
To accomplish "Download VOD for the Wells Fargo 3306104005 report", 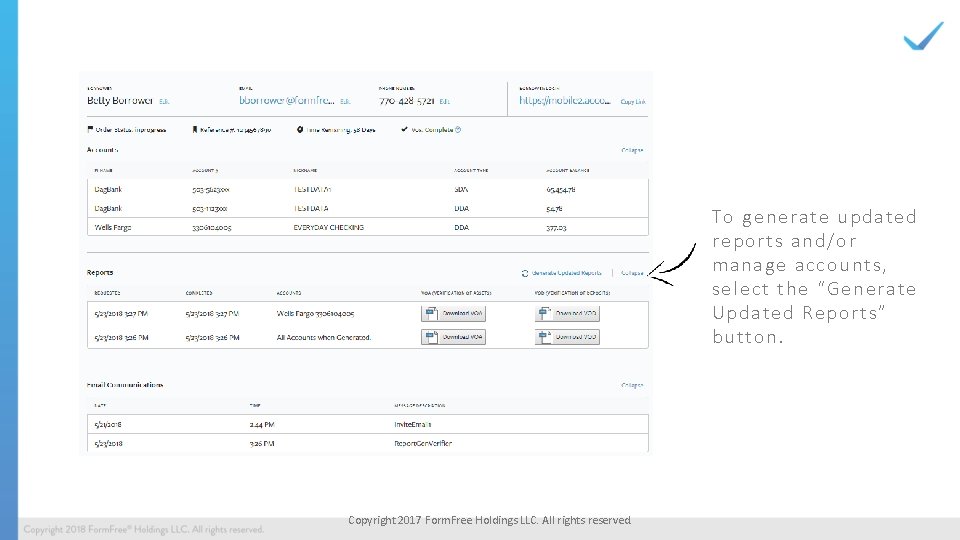I will point(567,313).
